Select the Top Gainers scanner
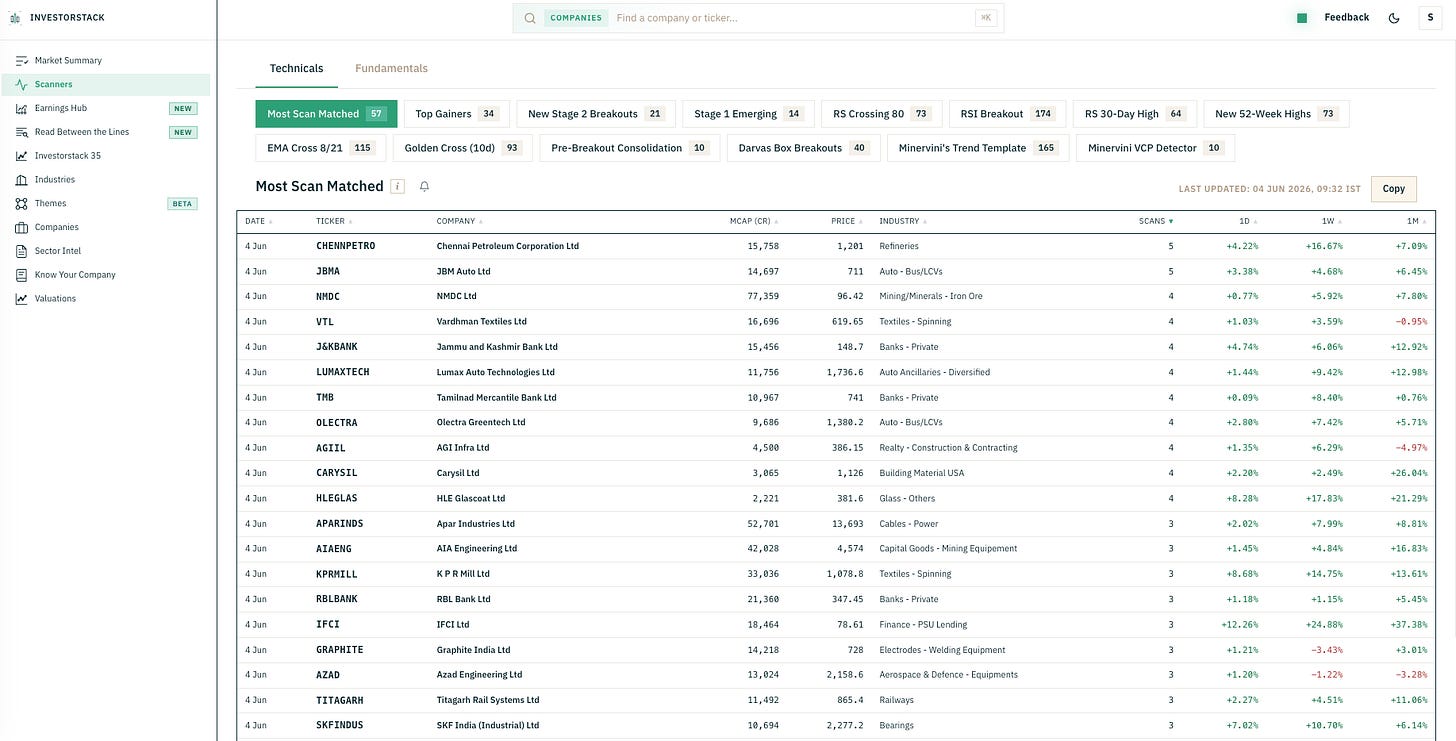The height and width of the screenshot is (741, 1456). point(456,114)
